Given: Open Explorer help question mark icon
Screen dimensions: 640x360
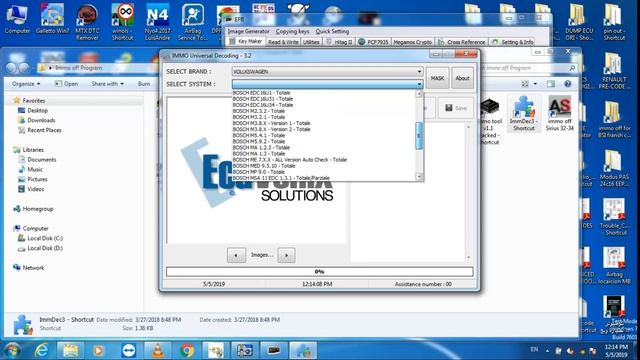Looking at the screenshot, I should coord(567,84).
